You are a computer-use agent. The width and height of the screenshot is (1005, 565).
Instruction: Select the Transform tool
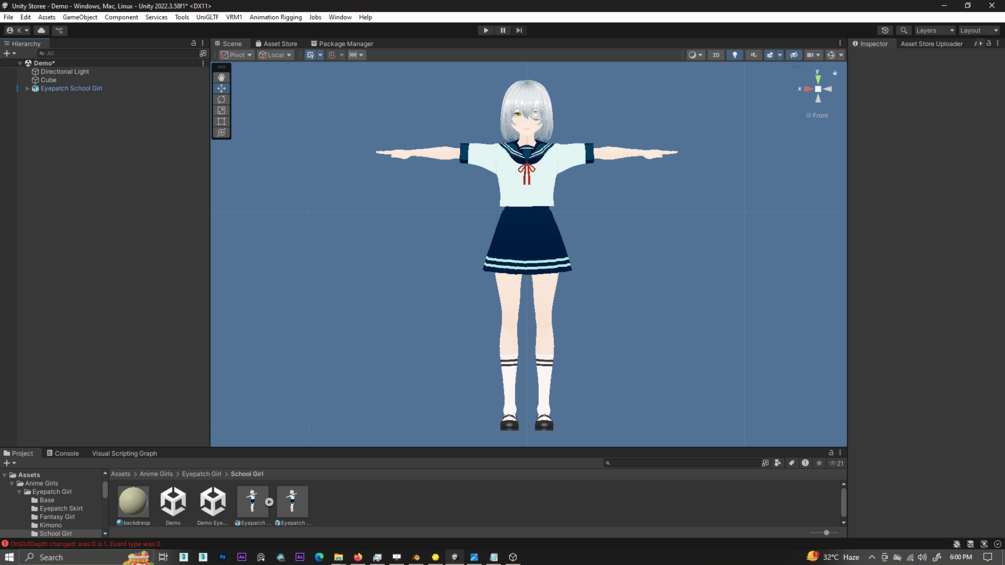pos(221,133)
